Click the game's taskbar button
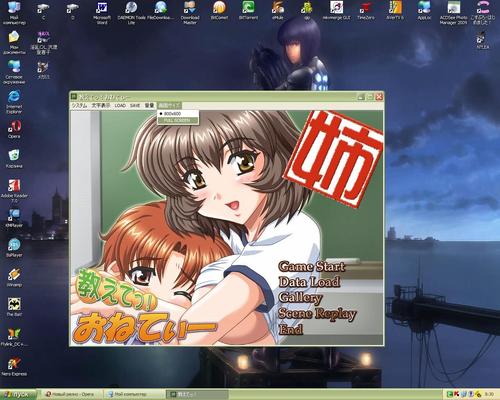This screenshot has height=400, width=500. point(197,394)
